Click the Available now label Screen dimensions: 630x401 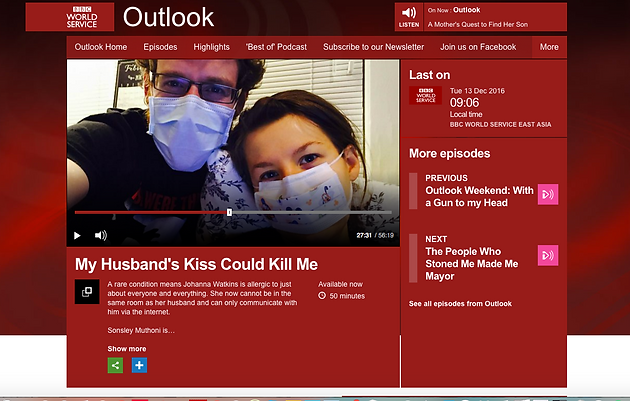click(x=340, y=284)
